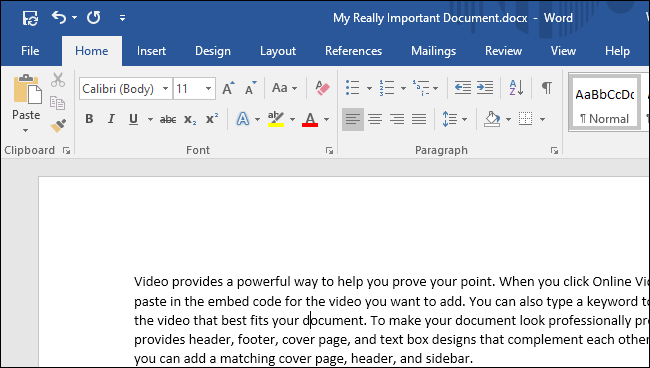Screen dimensions: 650x368
Task: Click the word 'professionally' in document
Action: 589,321
